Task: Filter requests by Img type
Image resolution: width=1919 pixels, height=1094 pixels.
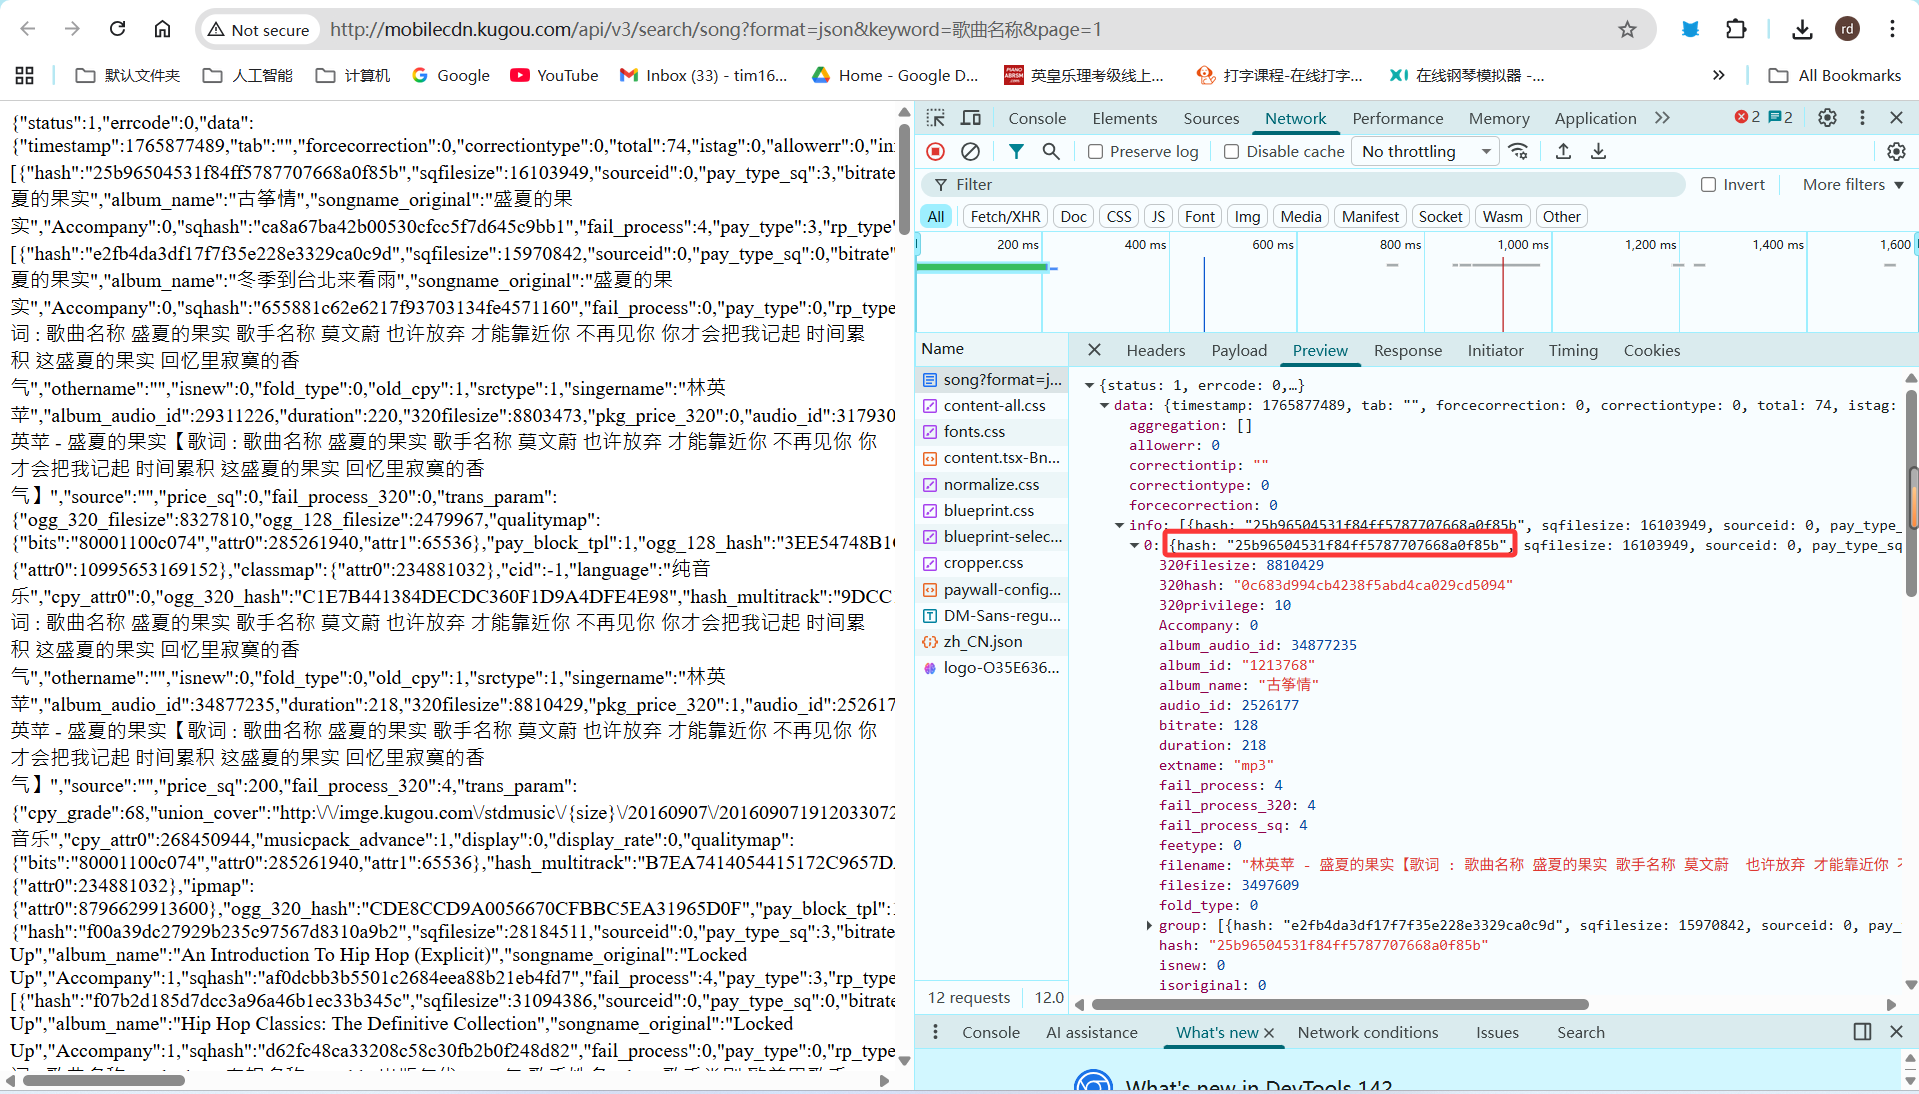Action: pos(1247,216)
